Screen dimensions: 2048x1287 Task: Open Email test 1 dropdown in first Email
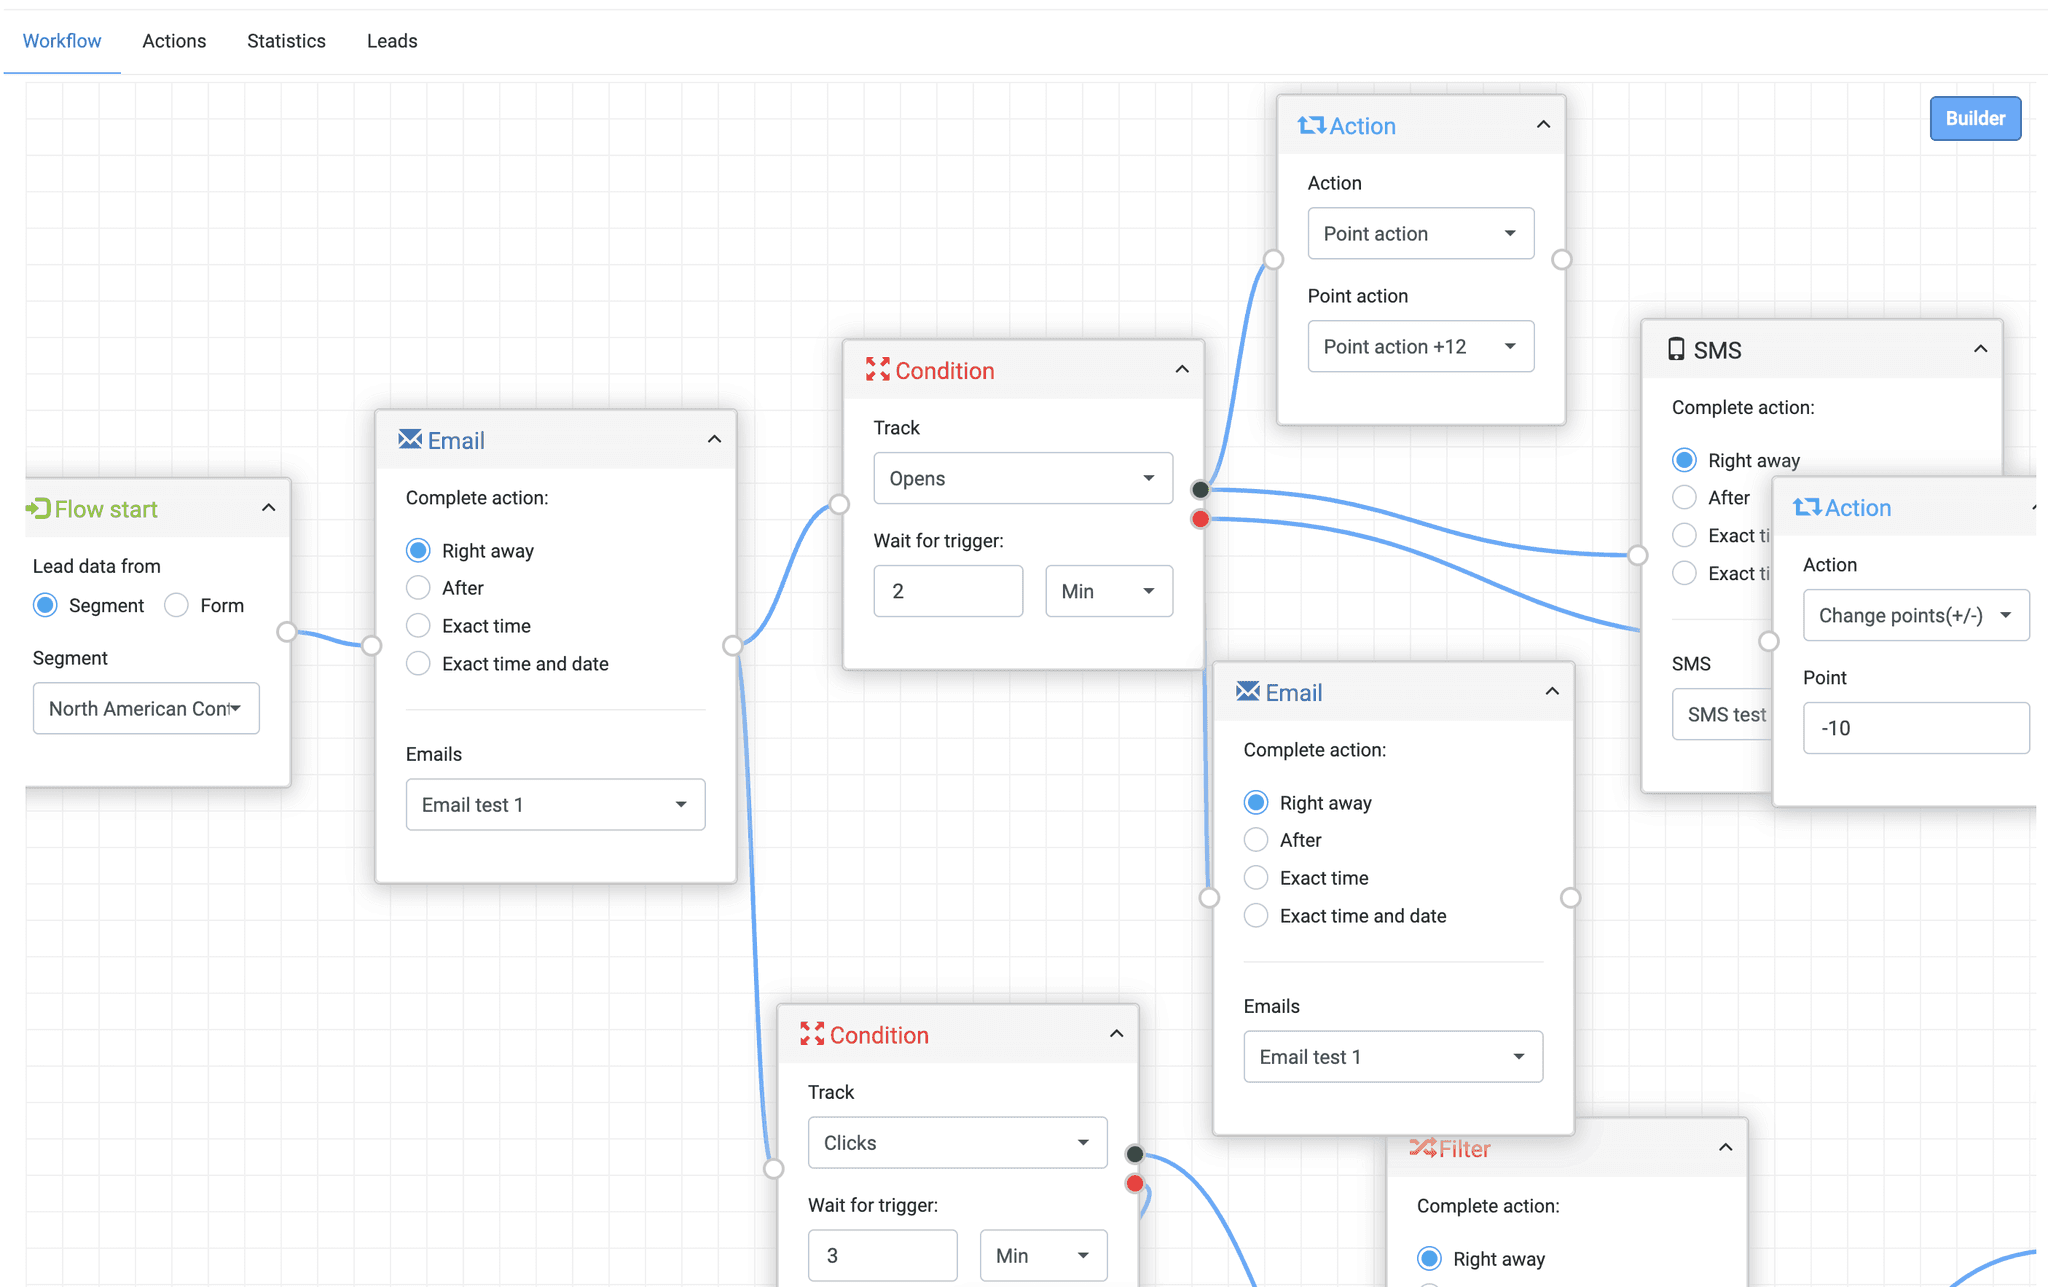pos(555,804)
